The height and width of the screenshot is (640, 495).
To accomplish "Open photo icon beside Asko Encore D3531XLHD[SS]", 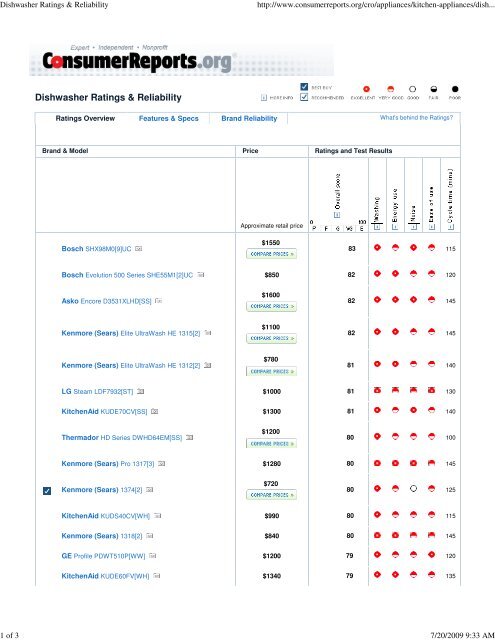I will click(x=159, y=301).
